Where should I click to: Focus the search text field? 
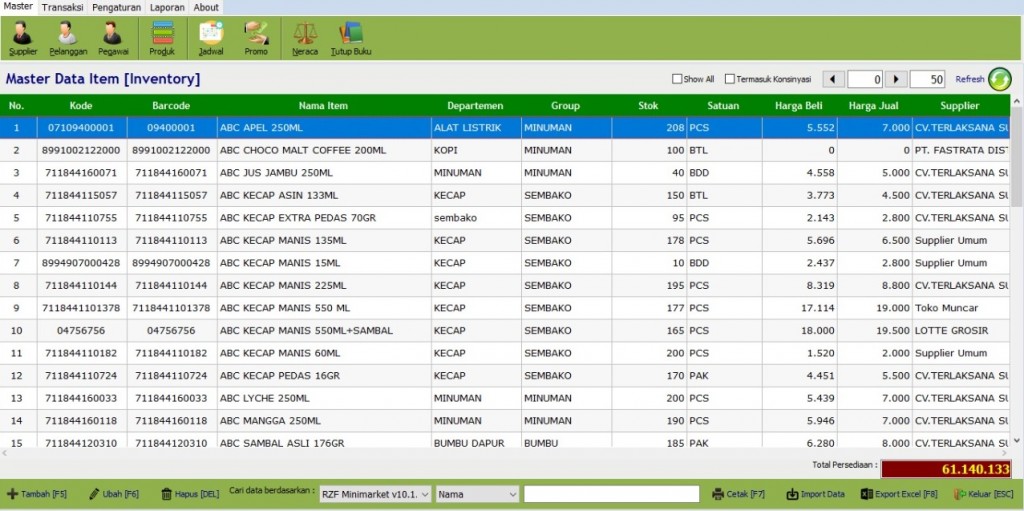[611, 495]
